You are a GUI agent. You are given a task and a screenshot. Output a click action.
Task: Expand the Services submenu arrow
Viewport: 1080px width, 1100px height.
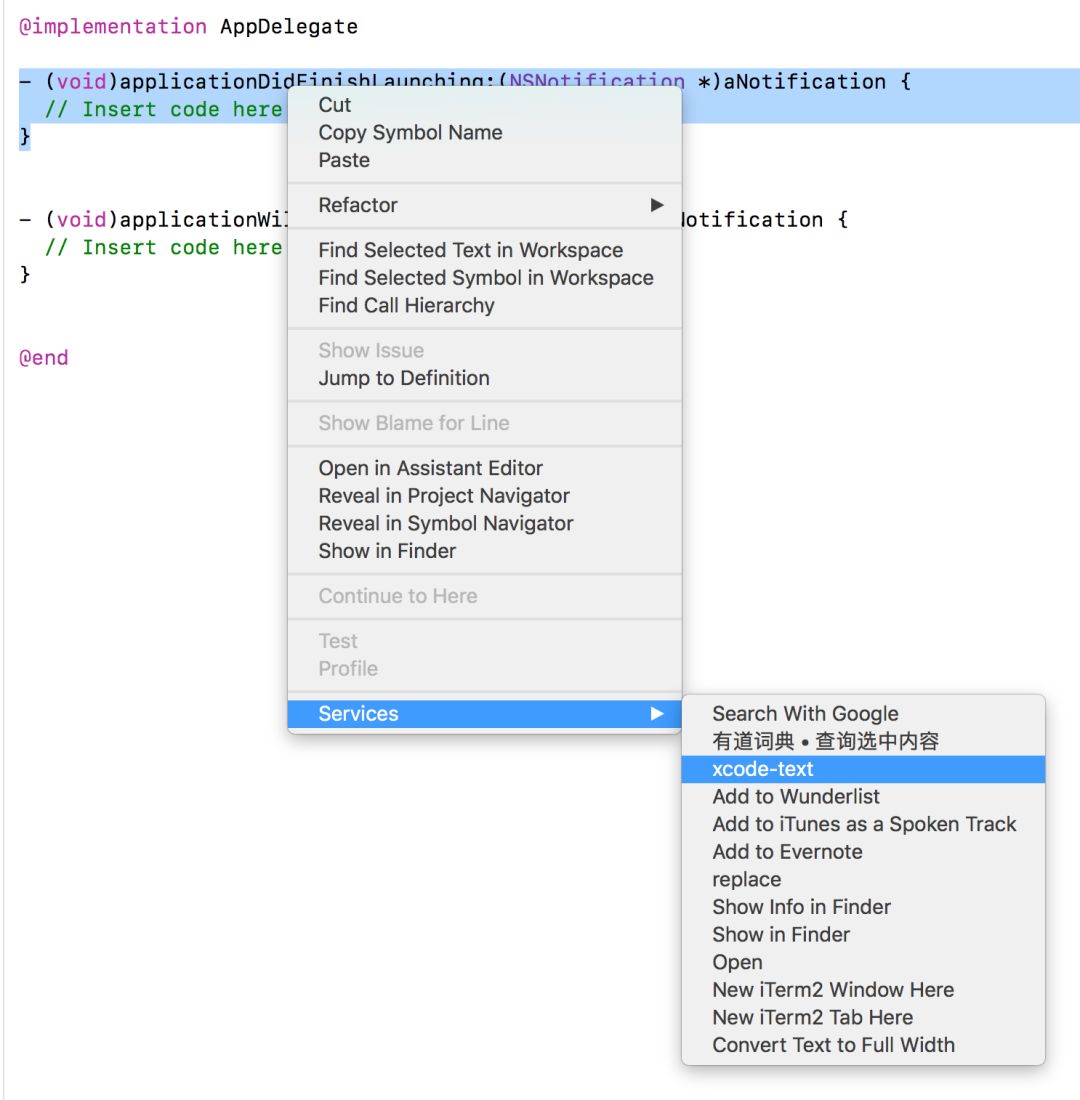point(656,714)
